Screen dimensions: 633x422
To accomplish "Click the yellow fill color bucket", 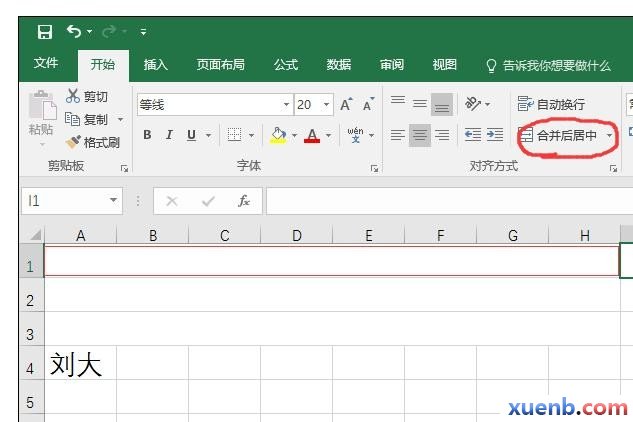I will pos(278,135).
